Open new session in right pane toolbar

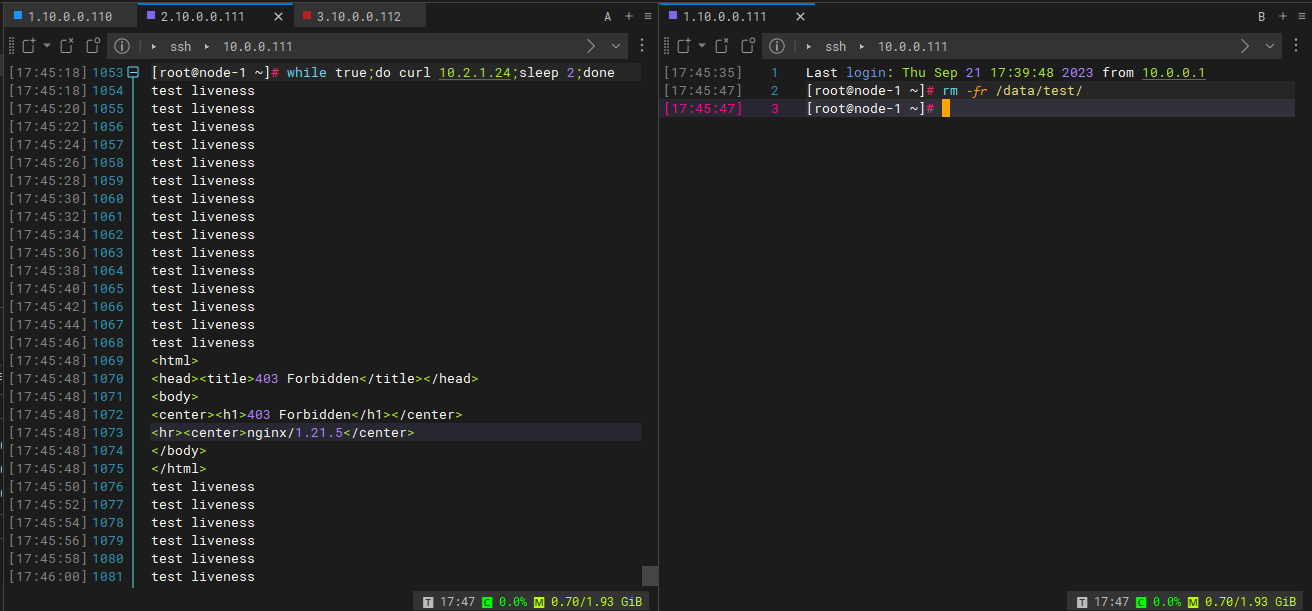tap(684, 46)
